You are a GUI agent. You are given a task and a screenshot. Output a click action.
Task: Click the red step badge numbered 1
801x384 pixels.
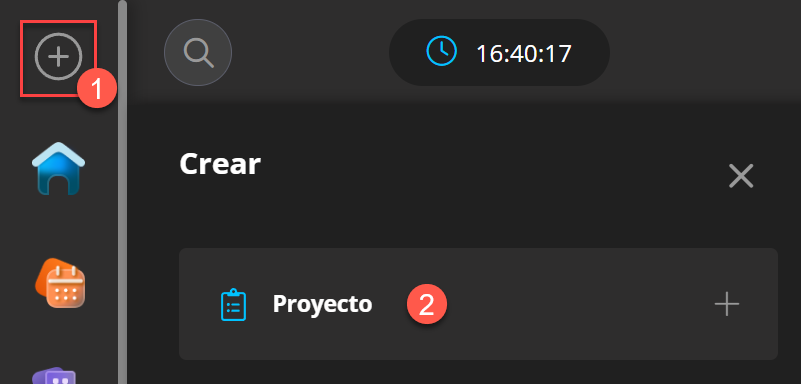pyautogui.click(x=97, y=88)
